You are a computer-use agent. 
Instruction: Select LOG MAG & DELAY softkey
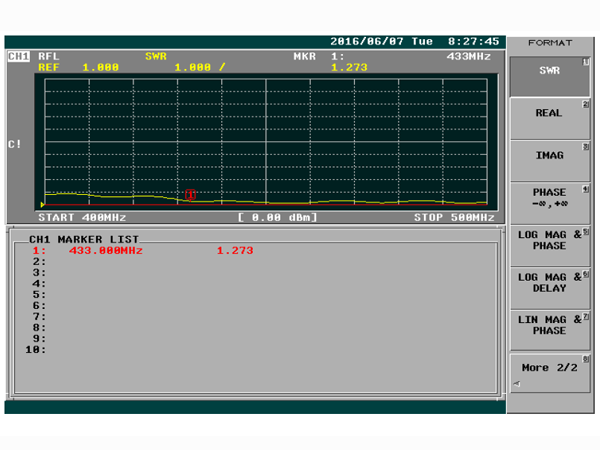pyautogui.click(x=549, y=289)
